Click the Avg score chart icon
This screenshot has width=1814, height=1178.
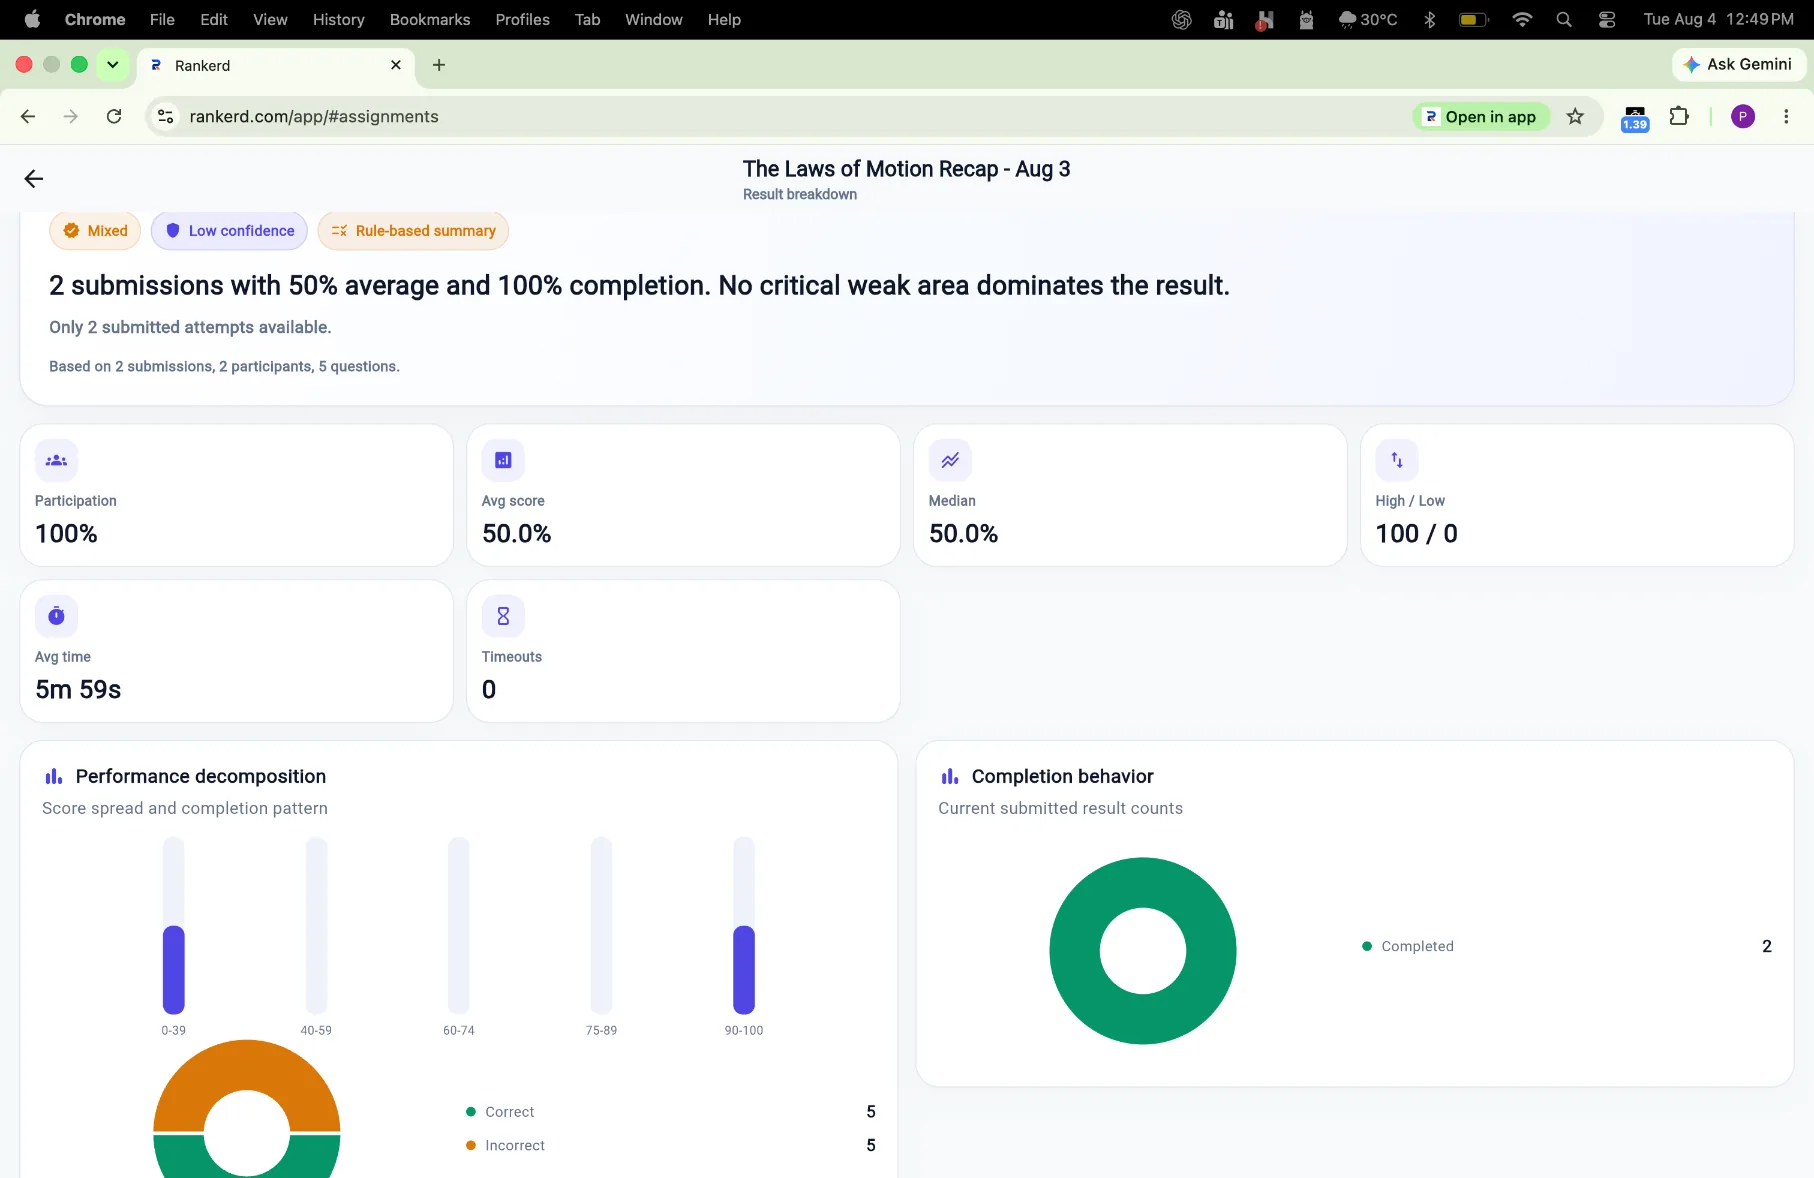(x=503, y=460)
